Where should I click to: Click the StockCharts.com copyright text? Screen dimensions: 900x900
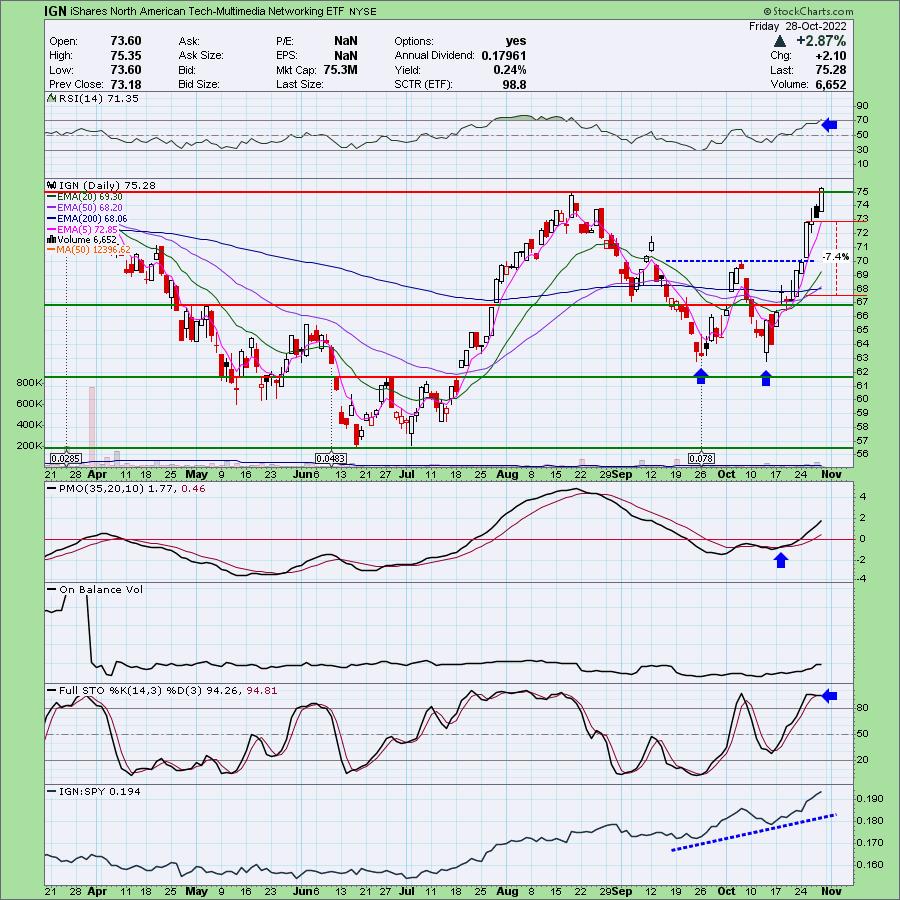(x=808, y=11)
